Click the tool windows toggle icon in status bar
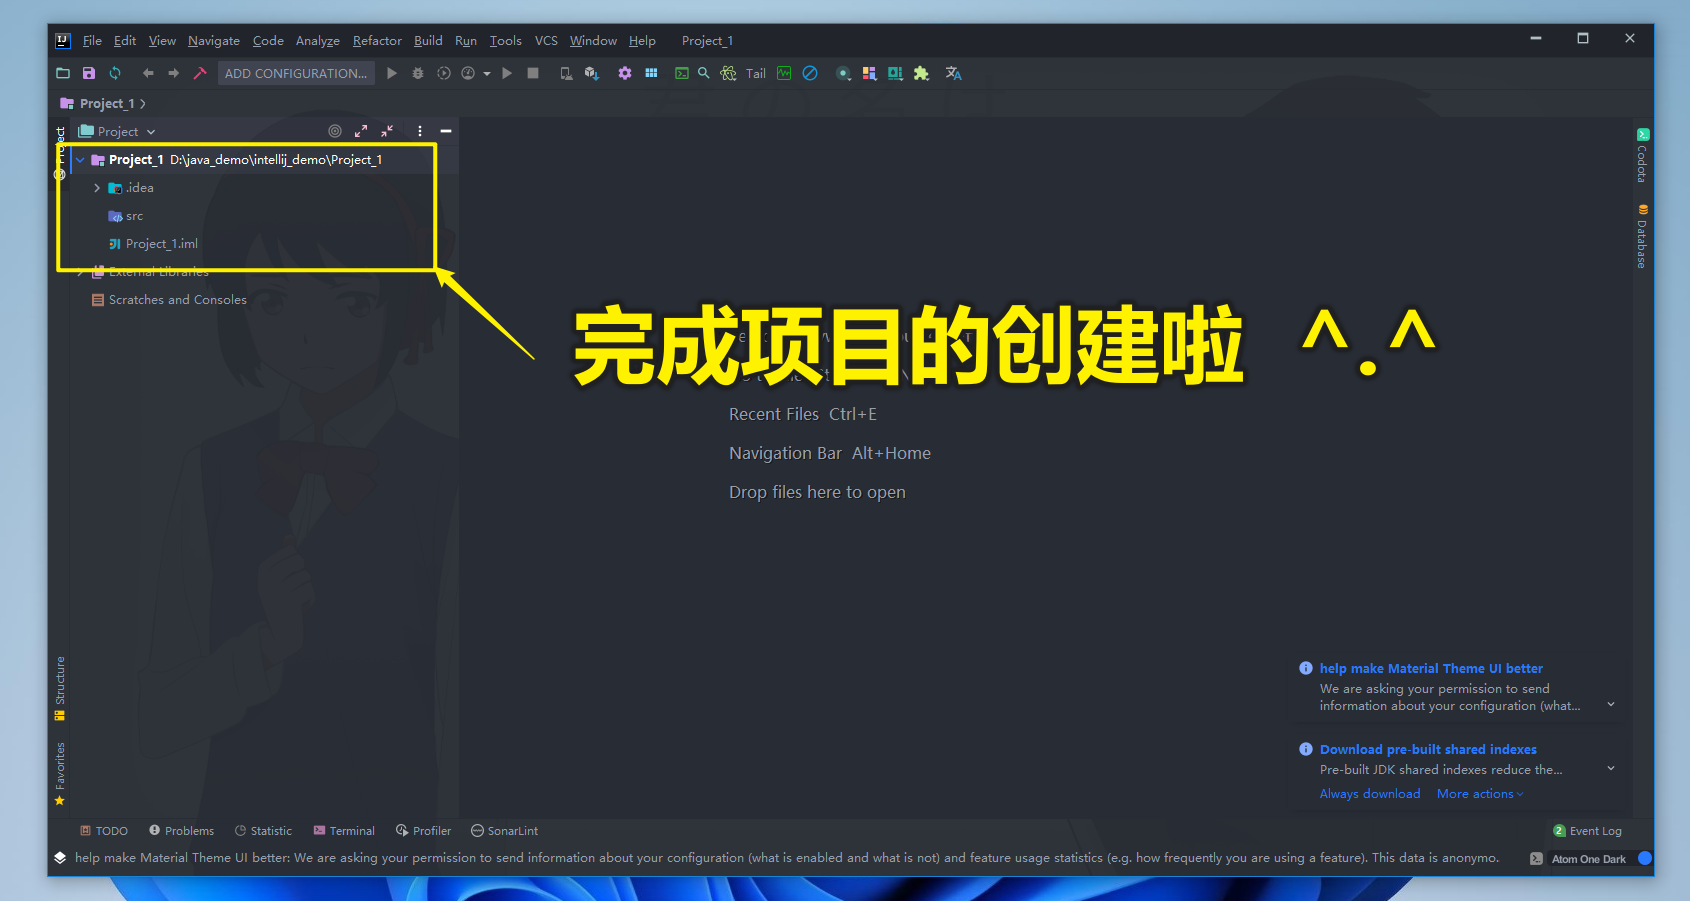The width and height of the screenshot is (1690, 901). click(x=60, y=858)
